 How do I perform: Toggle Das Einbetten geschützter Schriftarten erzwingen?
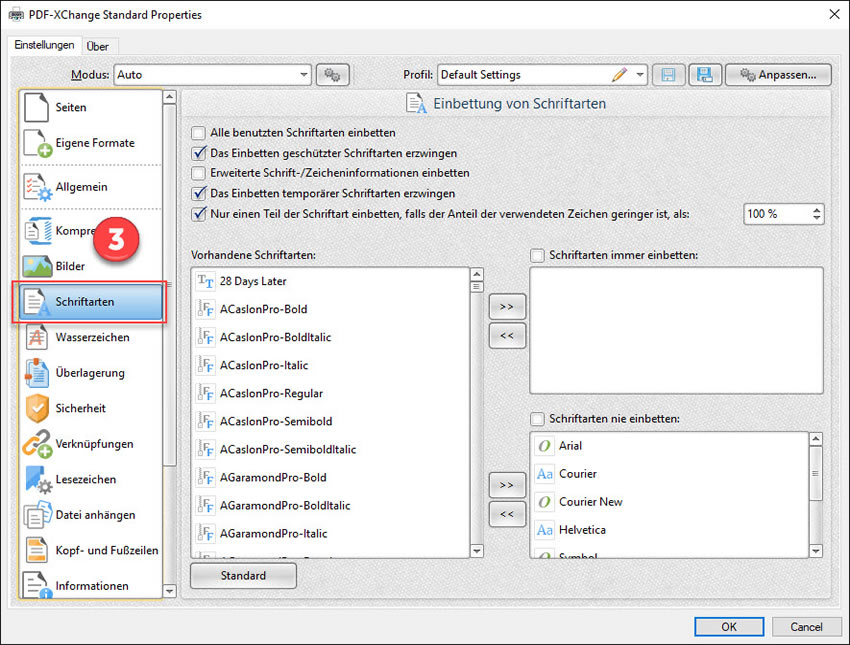click(199, 153)
